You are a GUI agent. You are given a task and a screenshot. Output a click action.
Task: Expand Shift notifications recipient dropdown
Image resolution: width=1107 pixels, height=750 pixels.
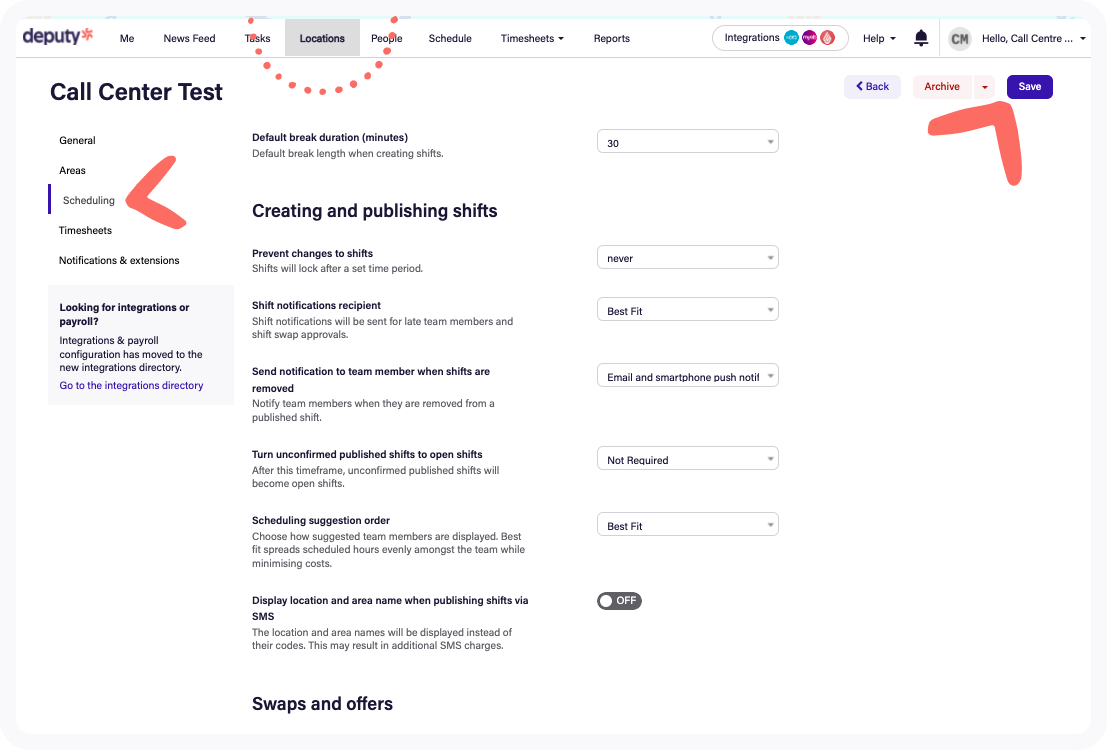688,310
